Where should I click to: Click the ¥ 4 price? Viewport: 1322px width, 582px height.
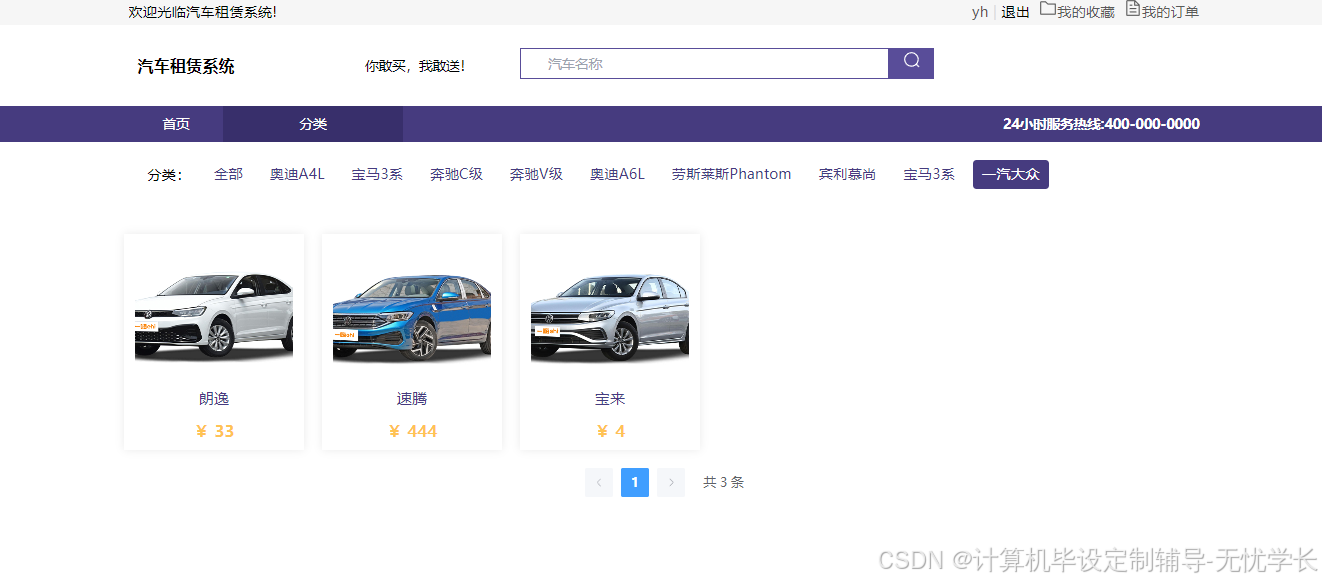610,432
